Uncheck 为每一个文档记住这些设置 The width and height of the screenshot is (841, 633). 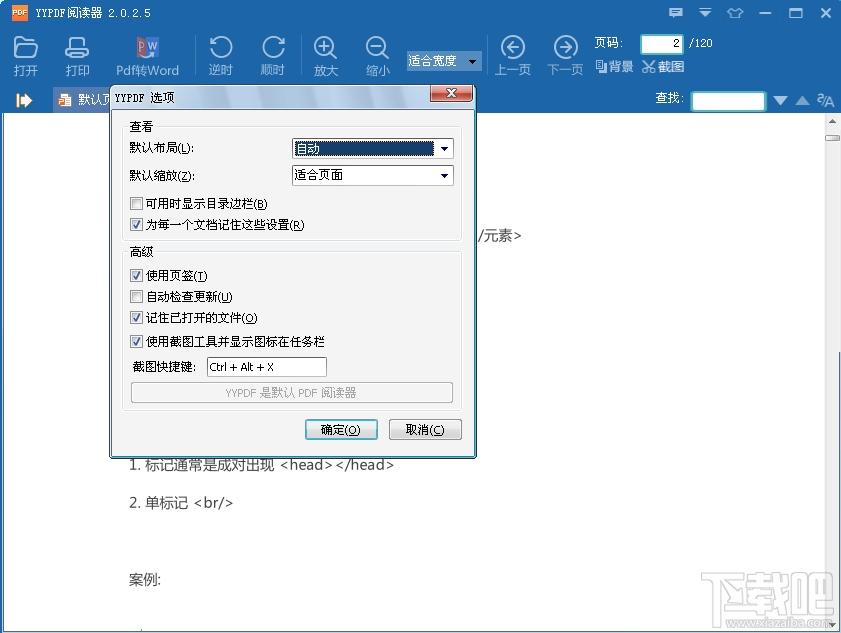coord(136,224)
